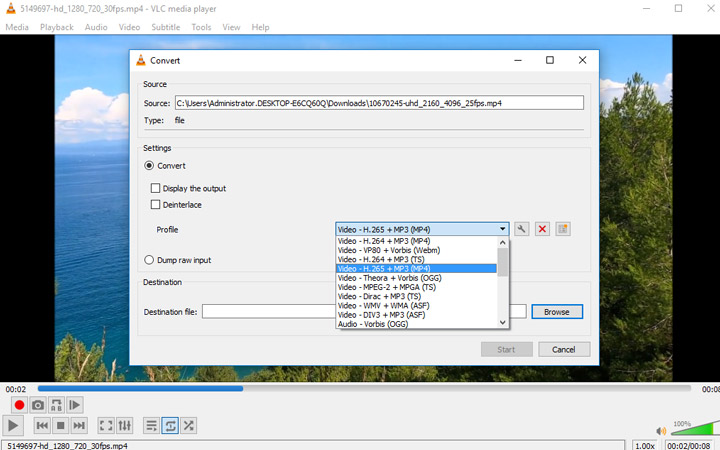Open the Audio menu
Screen dimensions: 720x450
click(x=96, y=27)
